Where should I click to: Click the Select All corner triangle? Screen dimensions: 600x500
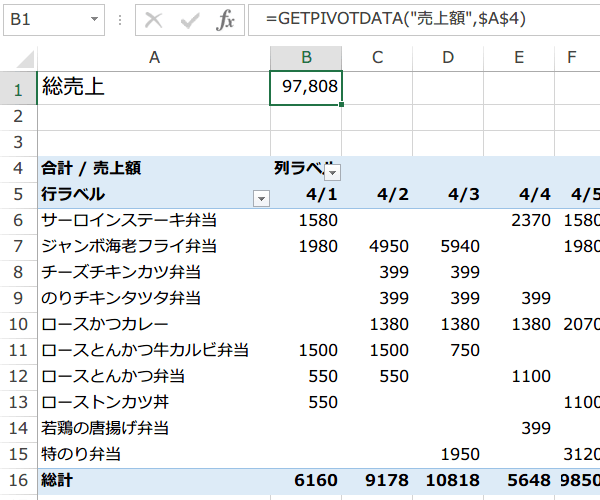24,59
